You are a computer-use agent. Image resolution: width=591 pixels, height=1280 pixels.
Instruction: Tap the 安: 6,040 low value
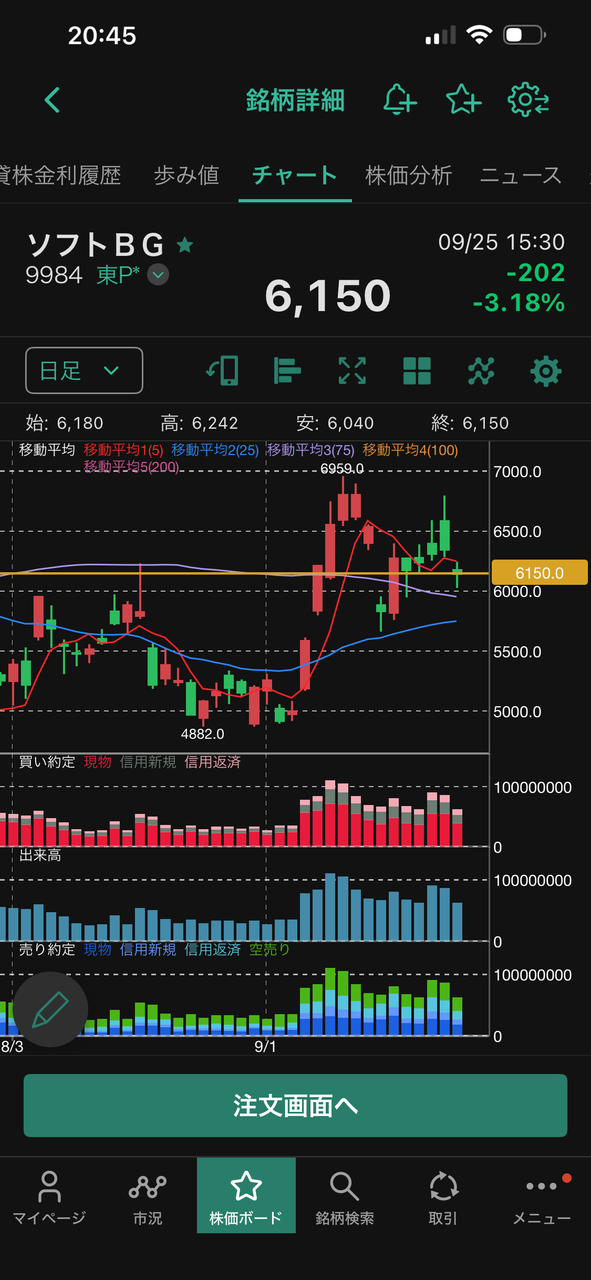[336, 423]
